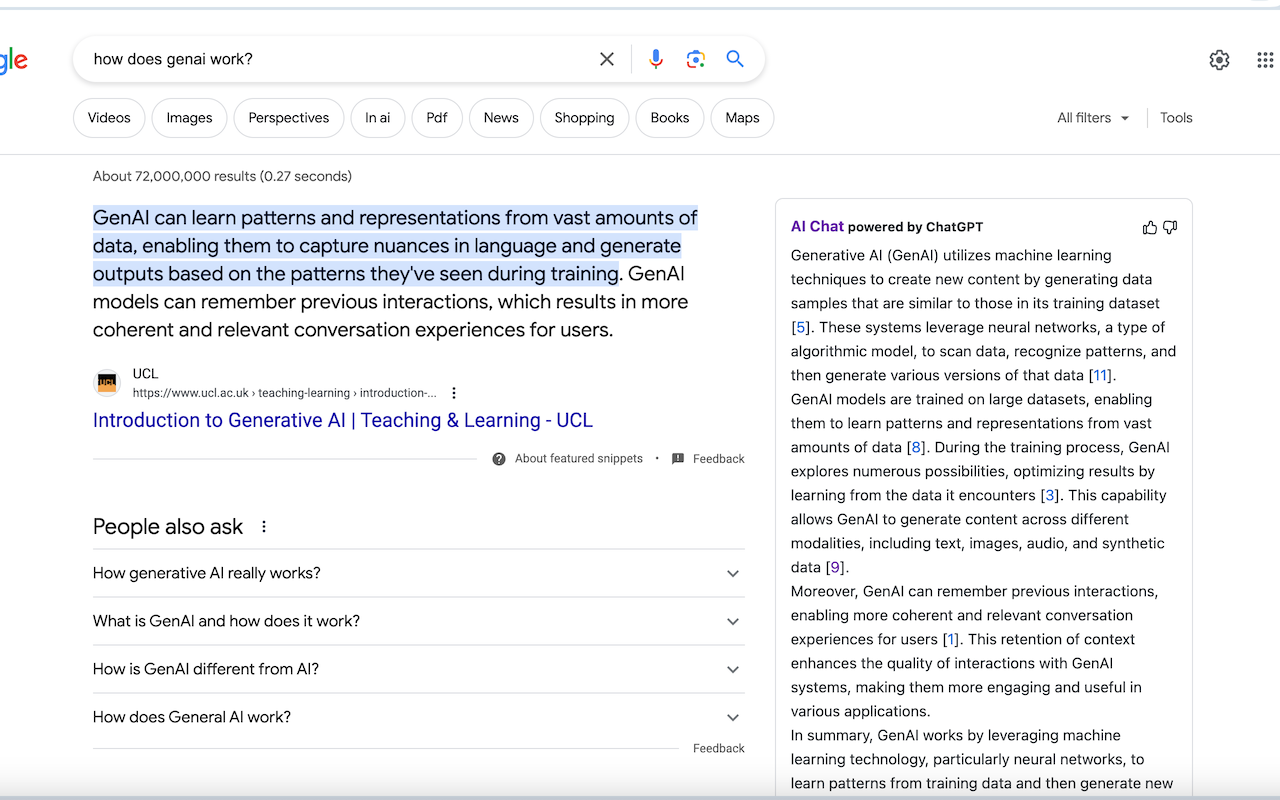Open three-dot menu beside UCL result

coord(454,393)
